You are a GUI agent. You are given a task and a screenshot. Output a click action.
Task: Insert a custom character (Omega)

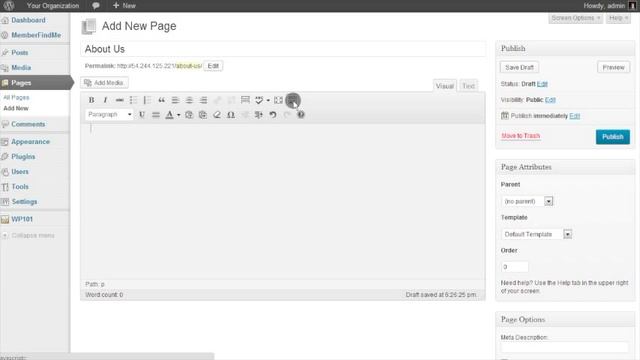coord(231,115)
